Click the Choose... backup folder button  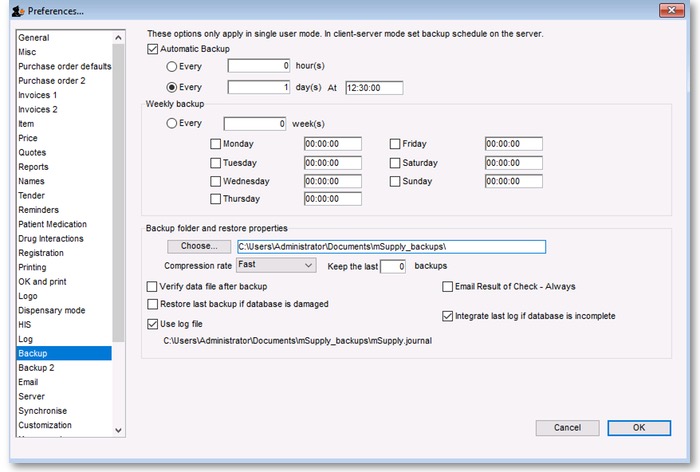(198, 246)
